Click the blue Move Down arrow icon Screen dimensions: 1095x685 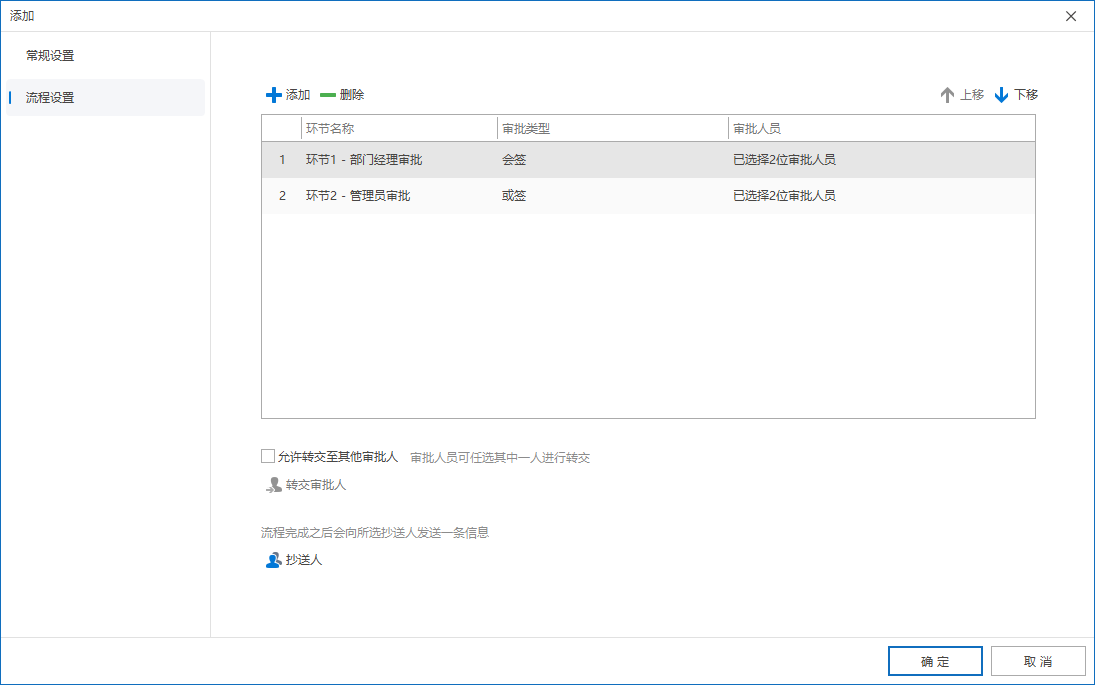click(1001, 95)
